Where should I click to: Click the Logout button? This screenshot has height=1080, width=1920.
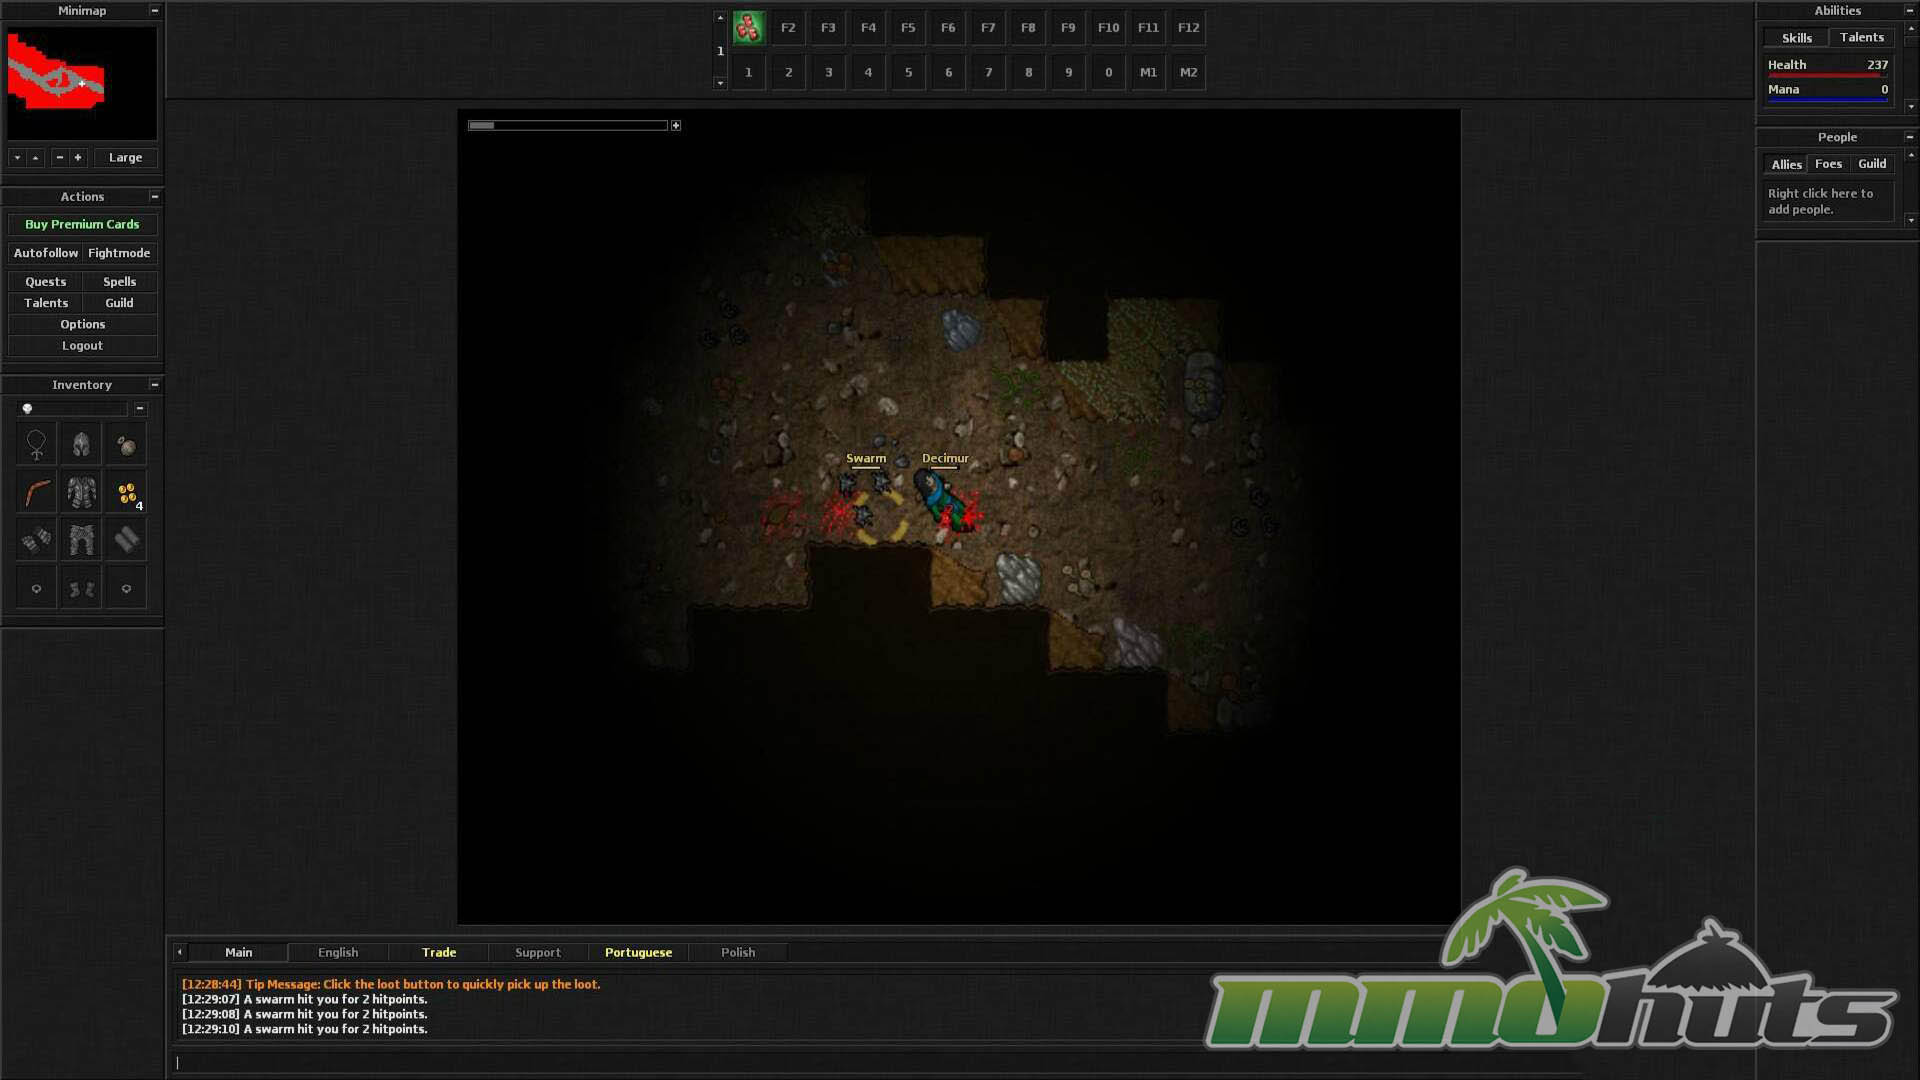coord(82,346)
